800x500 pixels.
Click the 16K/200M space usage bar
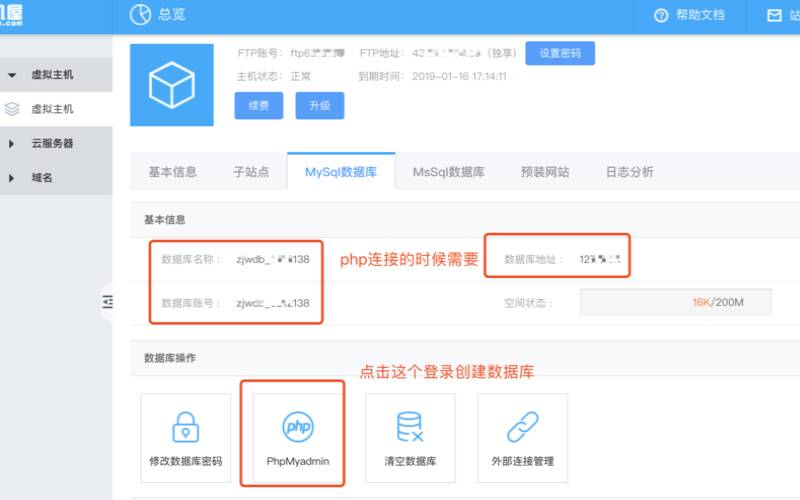[x=676, y=302]
